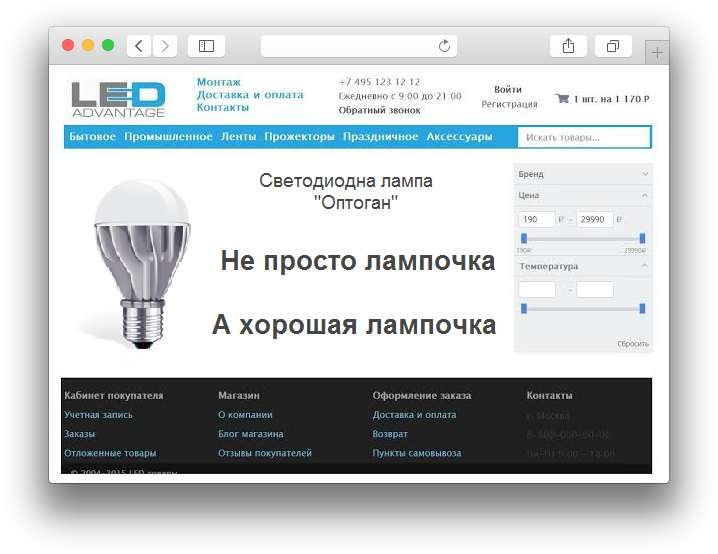Image resolution: width=718 pixels, height=554 pixels.
Task: Click the browser address bar
Action: (359, 46)
